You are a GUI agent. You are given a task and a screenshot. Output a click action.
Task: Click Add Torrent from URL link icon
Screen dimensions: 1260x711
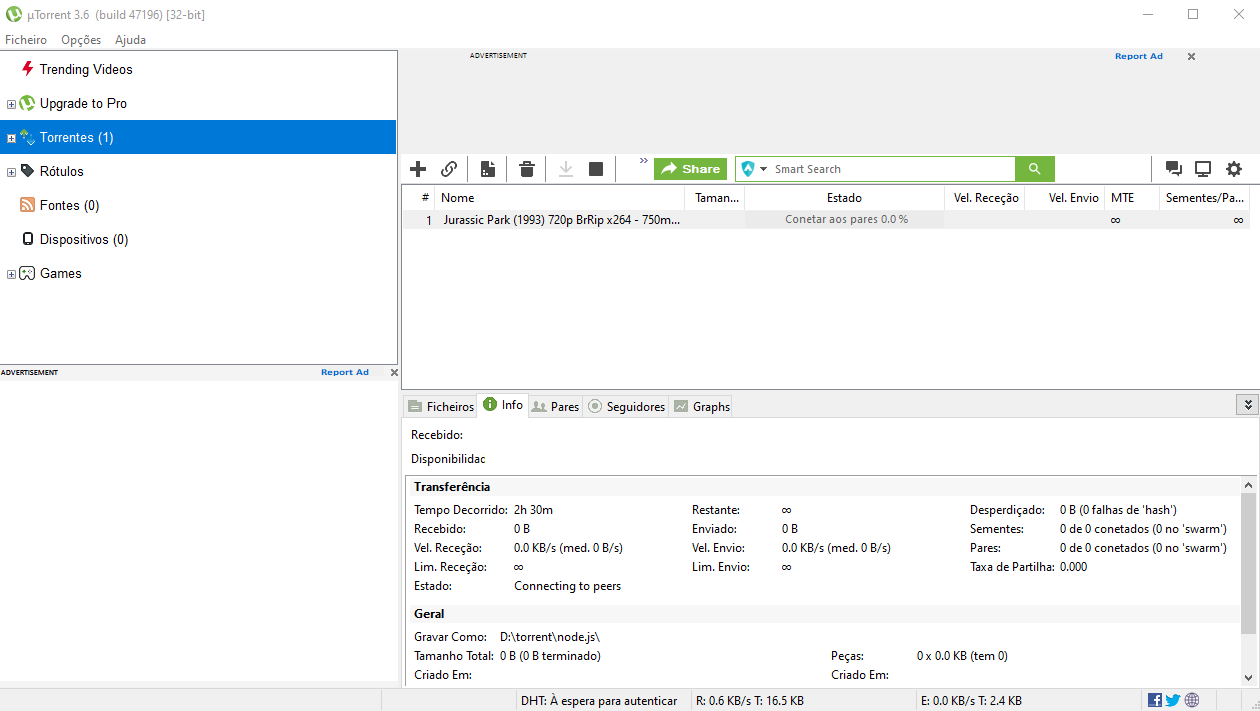coord(449,169)
